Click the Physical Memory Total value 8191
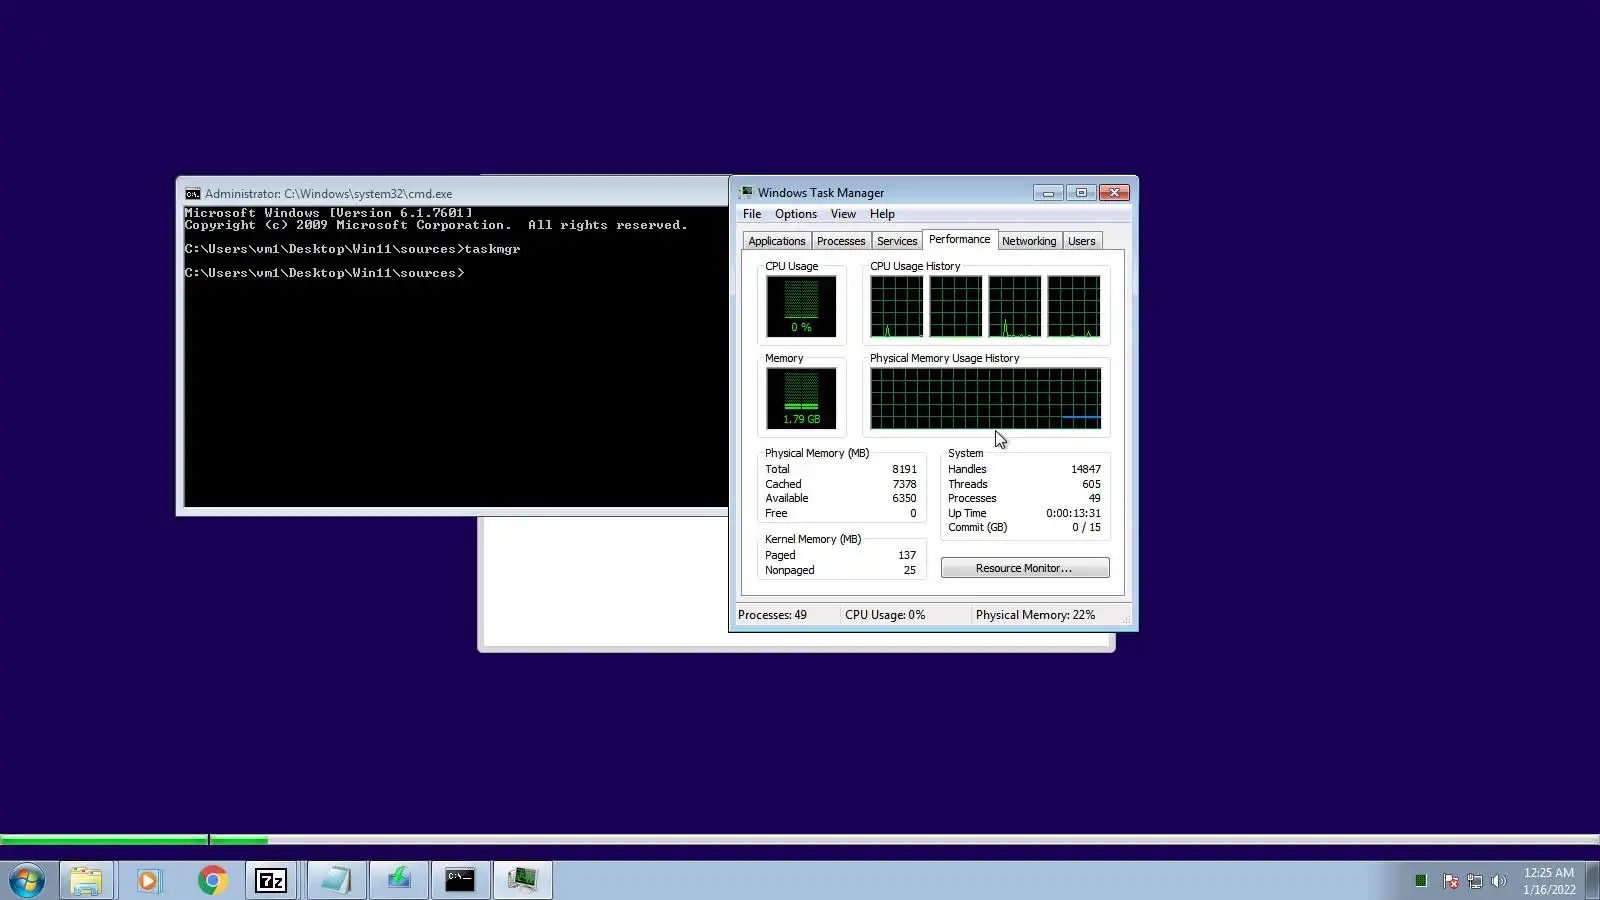 click(904, 469)
